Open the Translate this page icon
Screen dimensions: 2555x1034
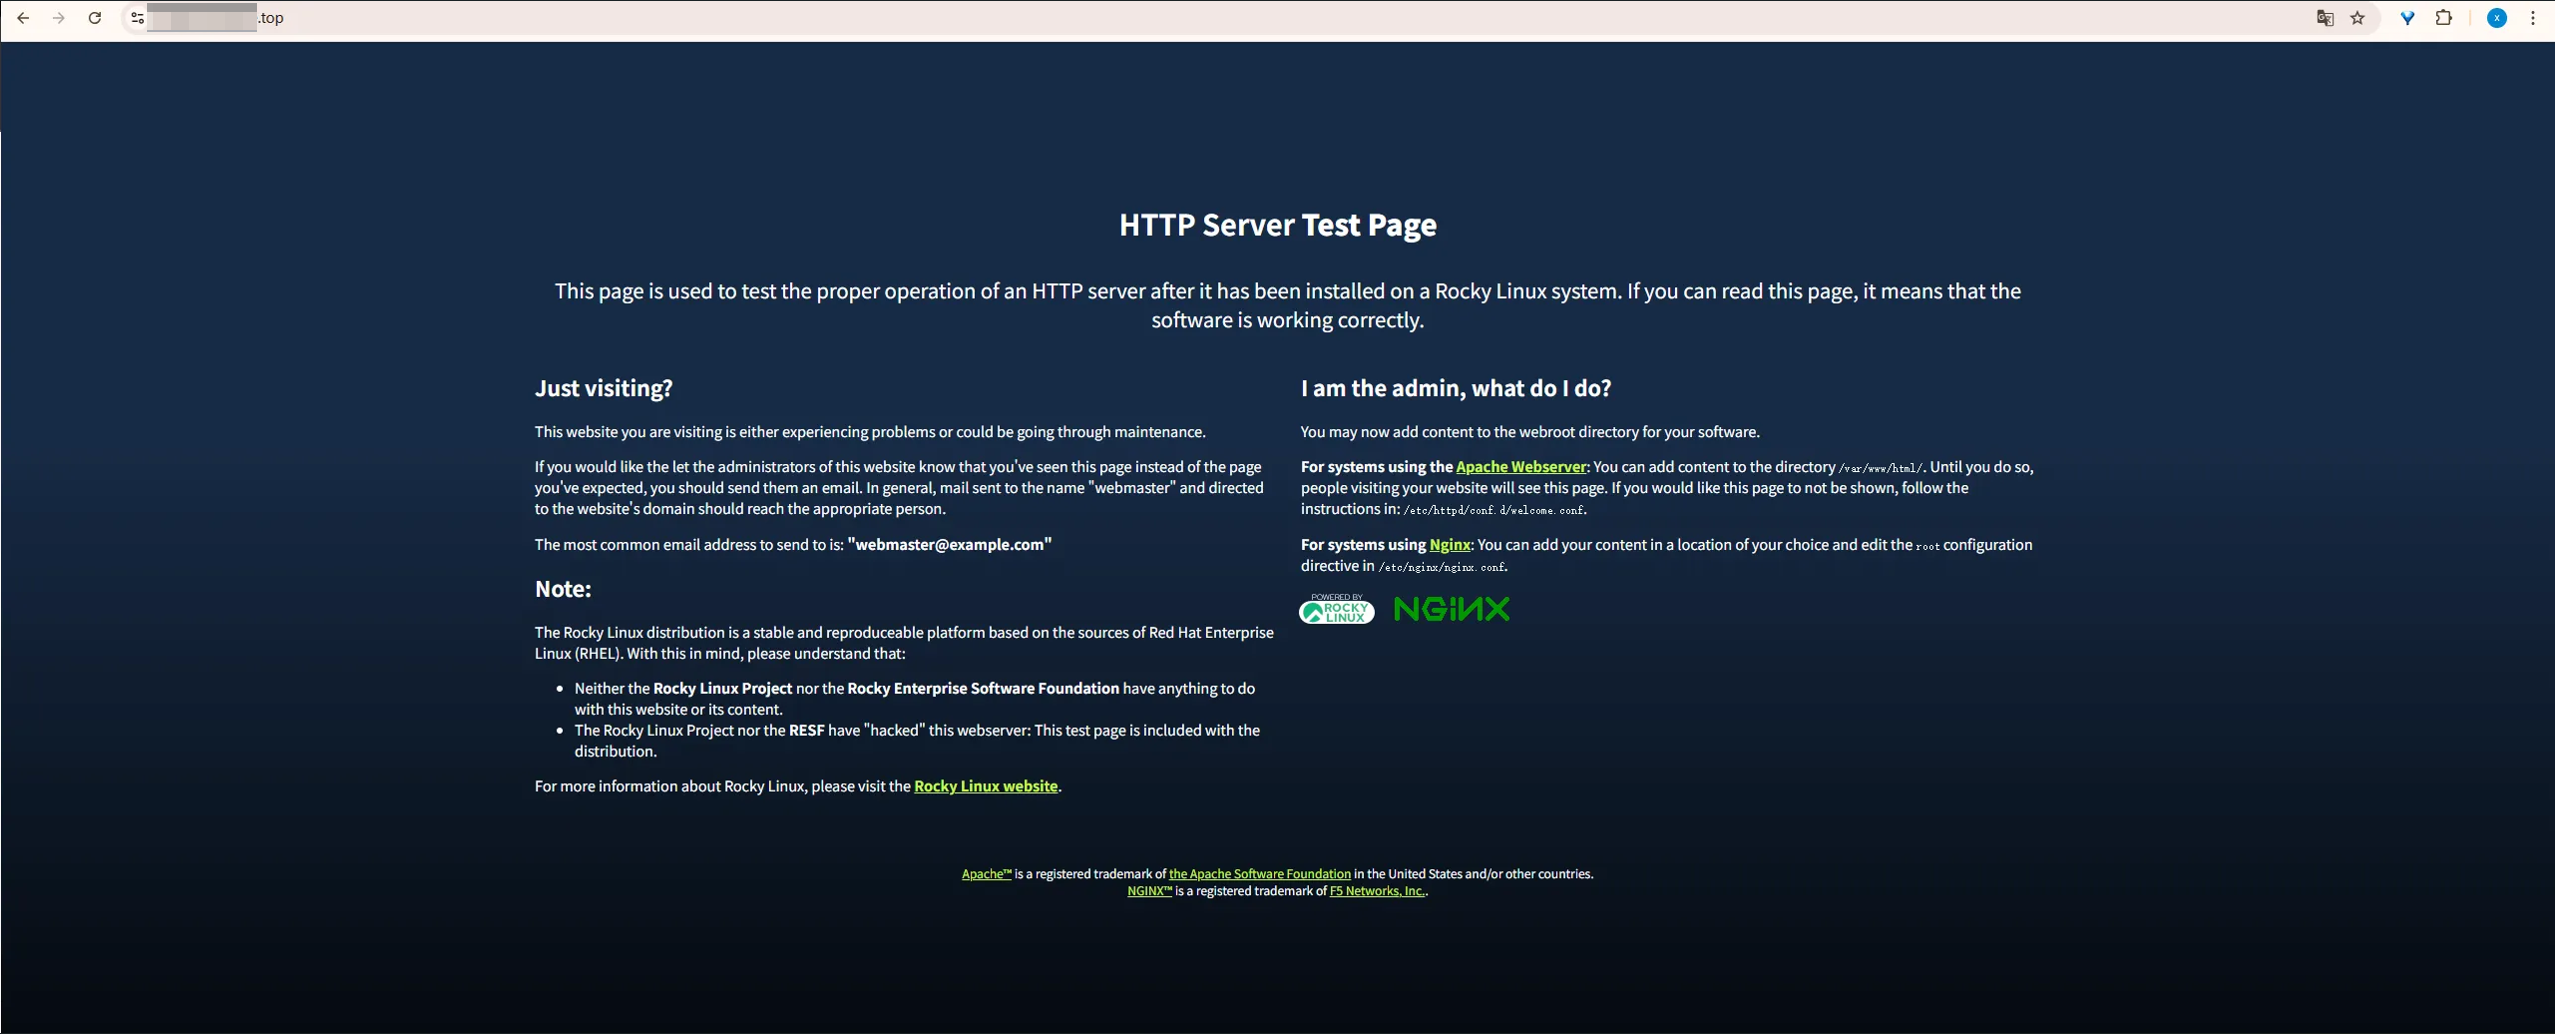[x=2325, y=18]
